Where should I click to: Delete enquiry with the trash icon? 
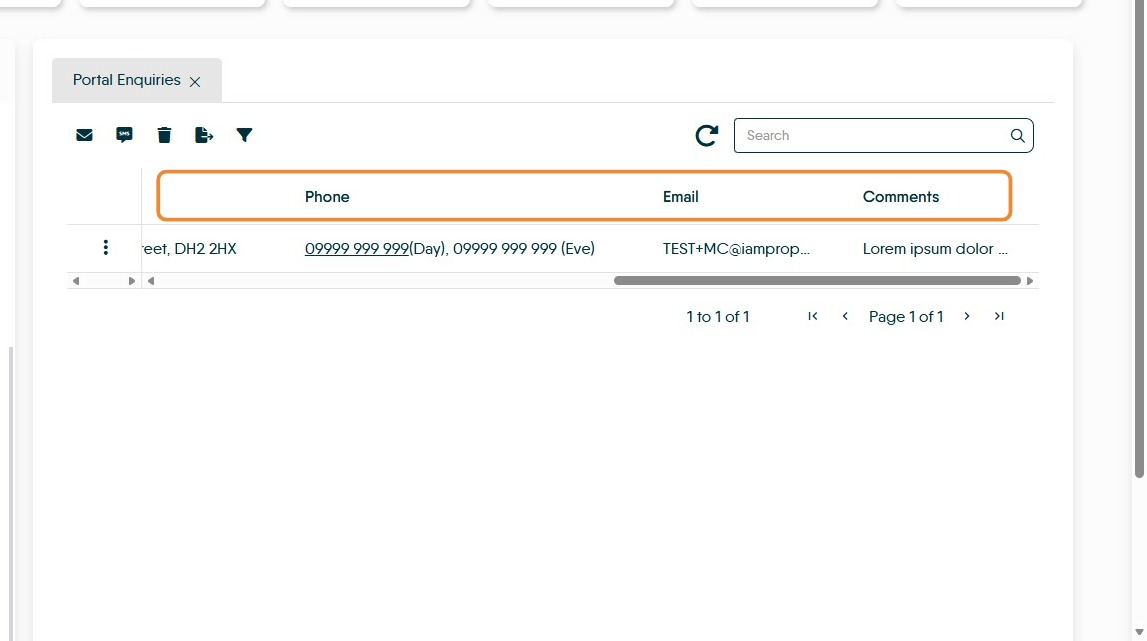coord(164,135)
